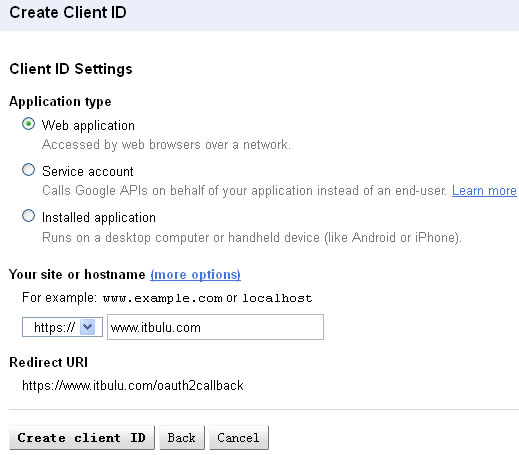Click the Installed application label text
This screenshot has height=455, width=519.
(99, 218)
